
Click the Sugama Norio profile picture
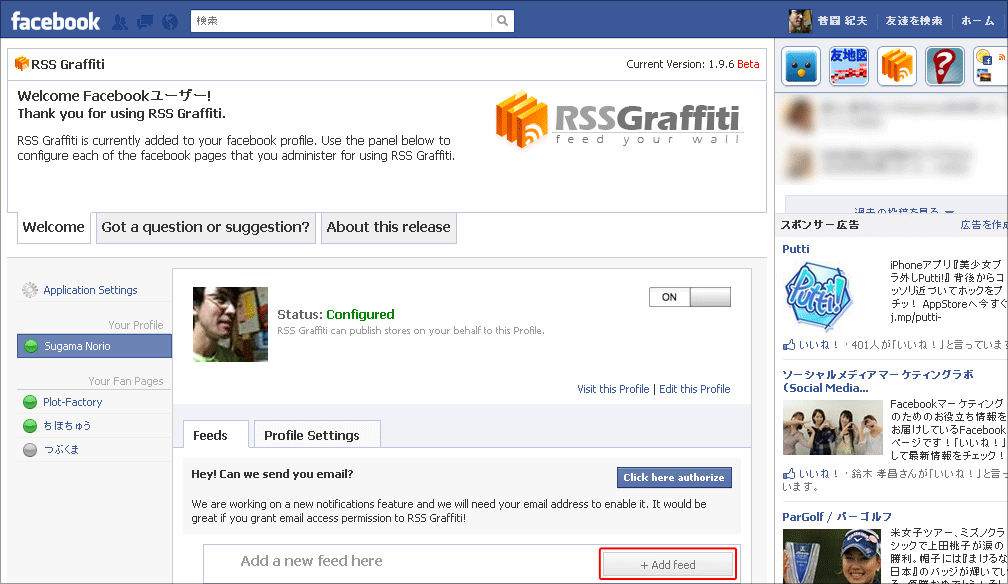click(x=230, y=324)
